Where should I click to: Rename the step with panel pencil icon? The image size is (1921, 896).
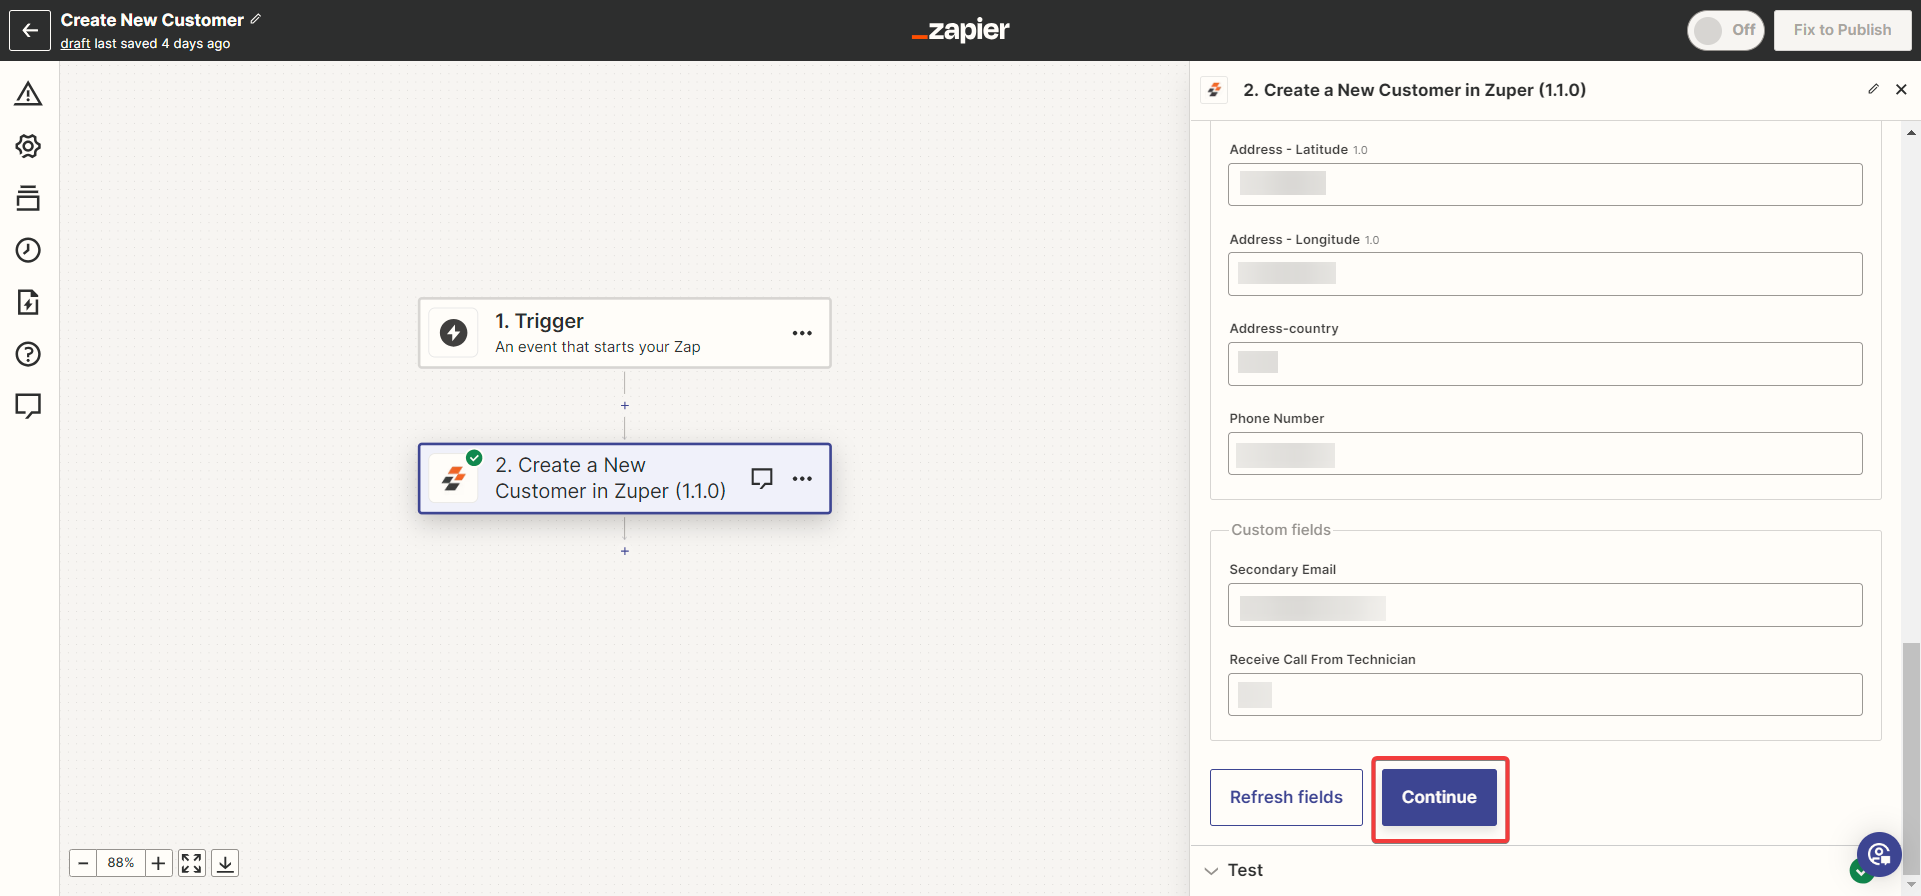(1873, 89)
